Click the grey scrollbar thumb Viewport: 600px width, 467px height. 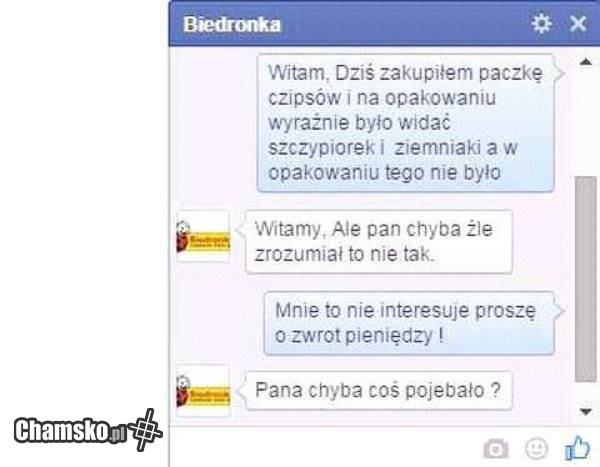point(585,279)
